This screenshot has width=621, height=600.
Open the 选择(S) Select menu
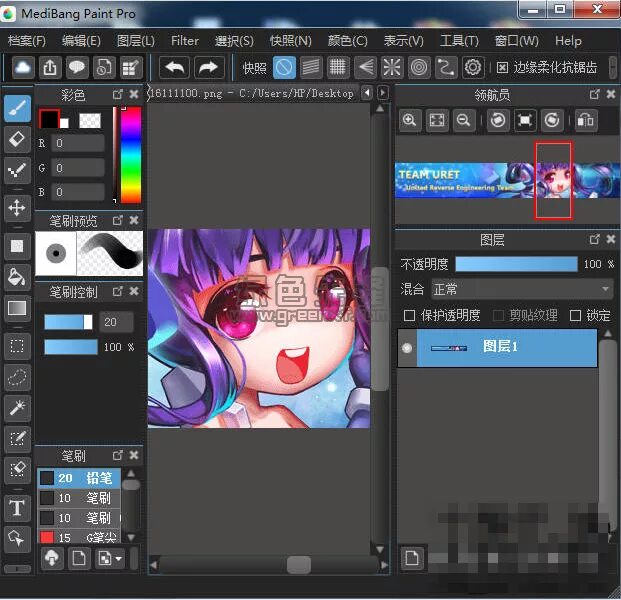[234, 41]
